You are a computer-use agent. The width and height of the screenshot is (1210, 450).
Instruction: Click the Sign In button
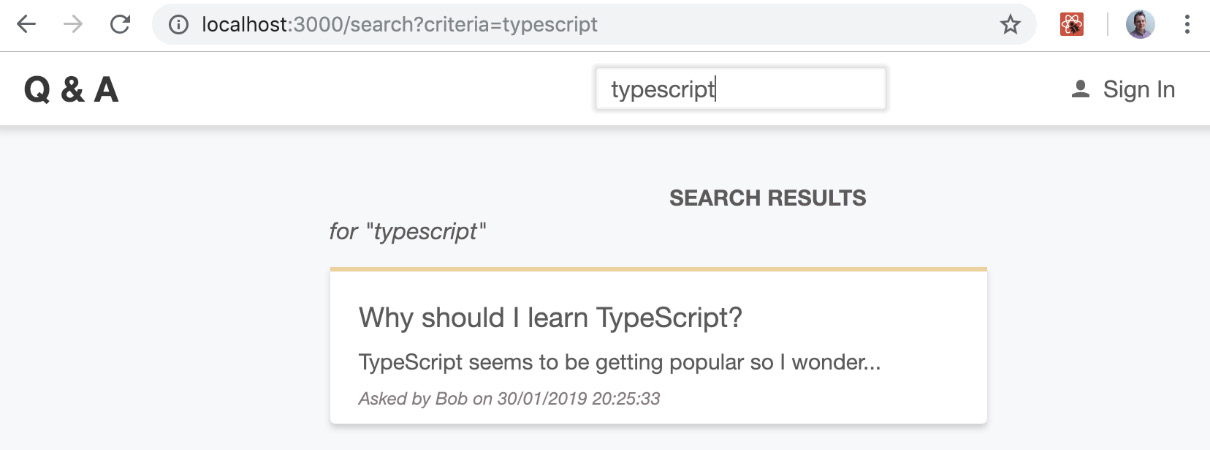1123,90
